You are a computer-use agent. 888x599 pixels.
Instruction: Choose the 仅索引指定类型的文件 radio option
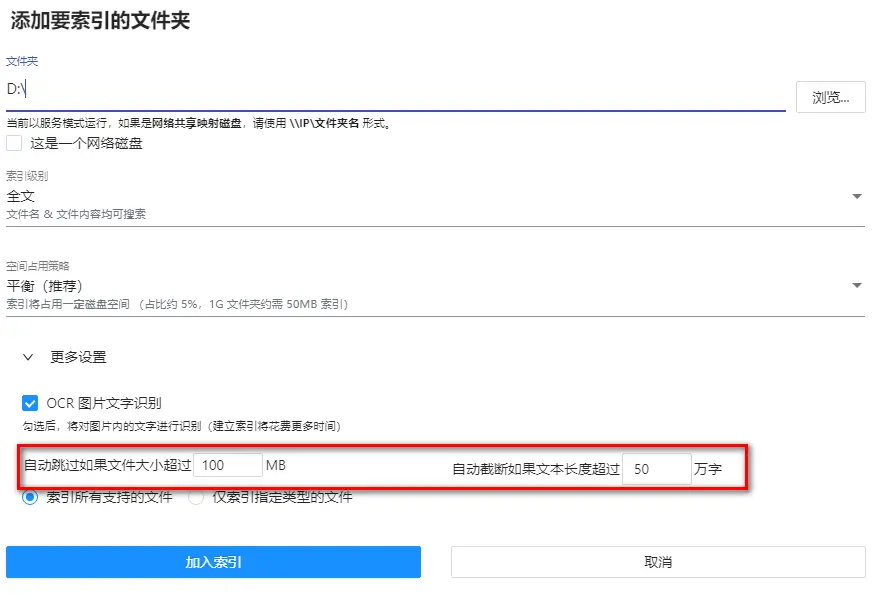(x=197, y=496)
